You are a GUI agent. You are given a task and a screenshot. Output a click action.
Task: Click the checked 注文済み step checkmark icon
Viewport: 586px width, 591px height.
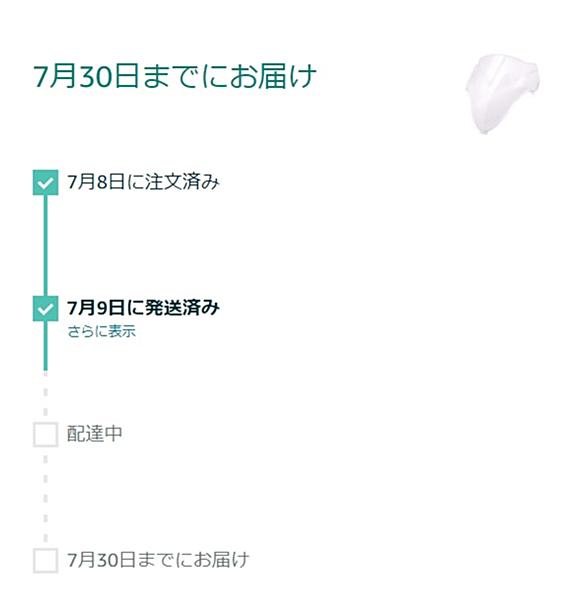tap(46, 183)
